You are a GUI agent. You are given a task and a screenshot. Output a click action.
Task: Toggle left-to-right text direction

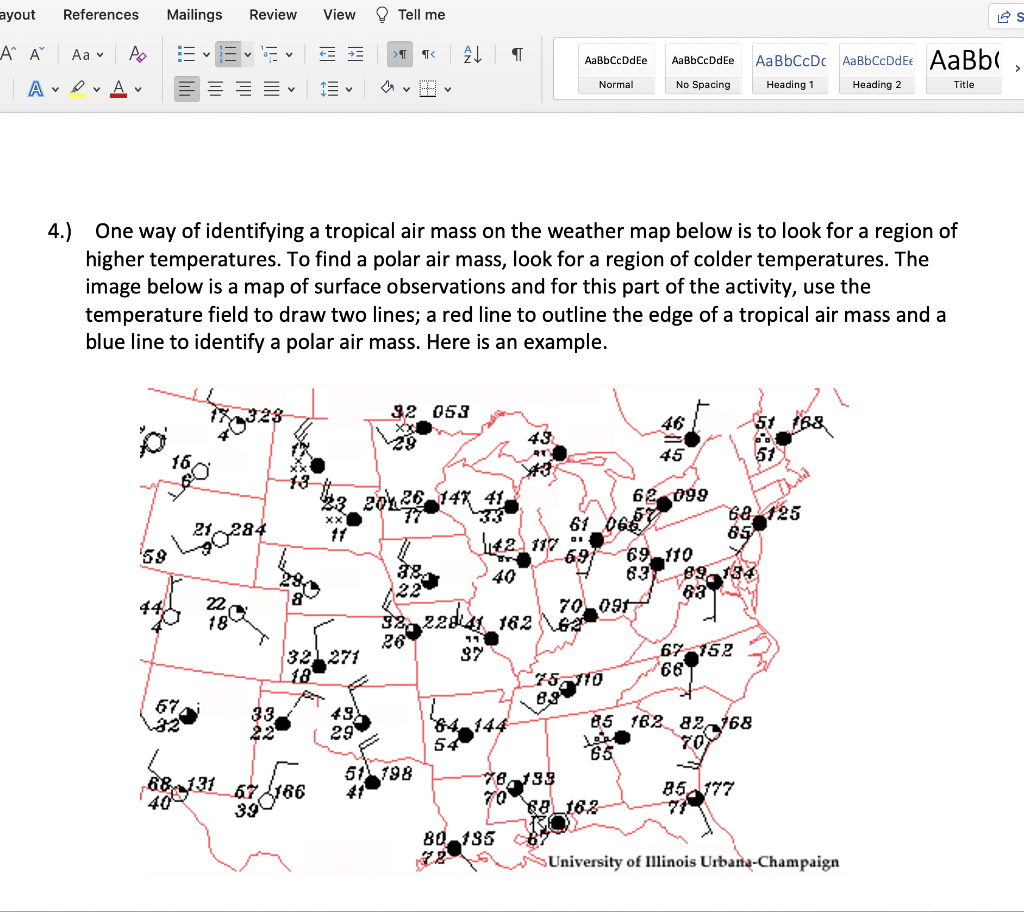click(400, 54)
